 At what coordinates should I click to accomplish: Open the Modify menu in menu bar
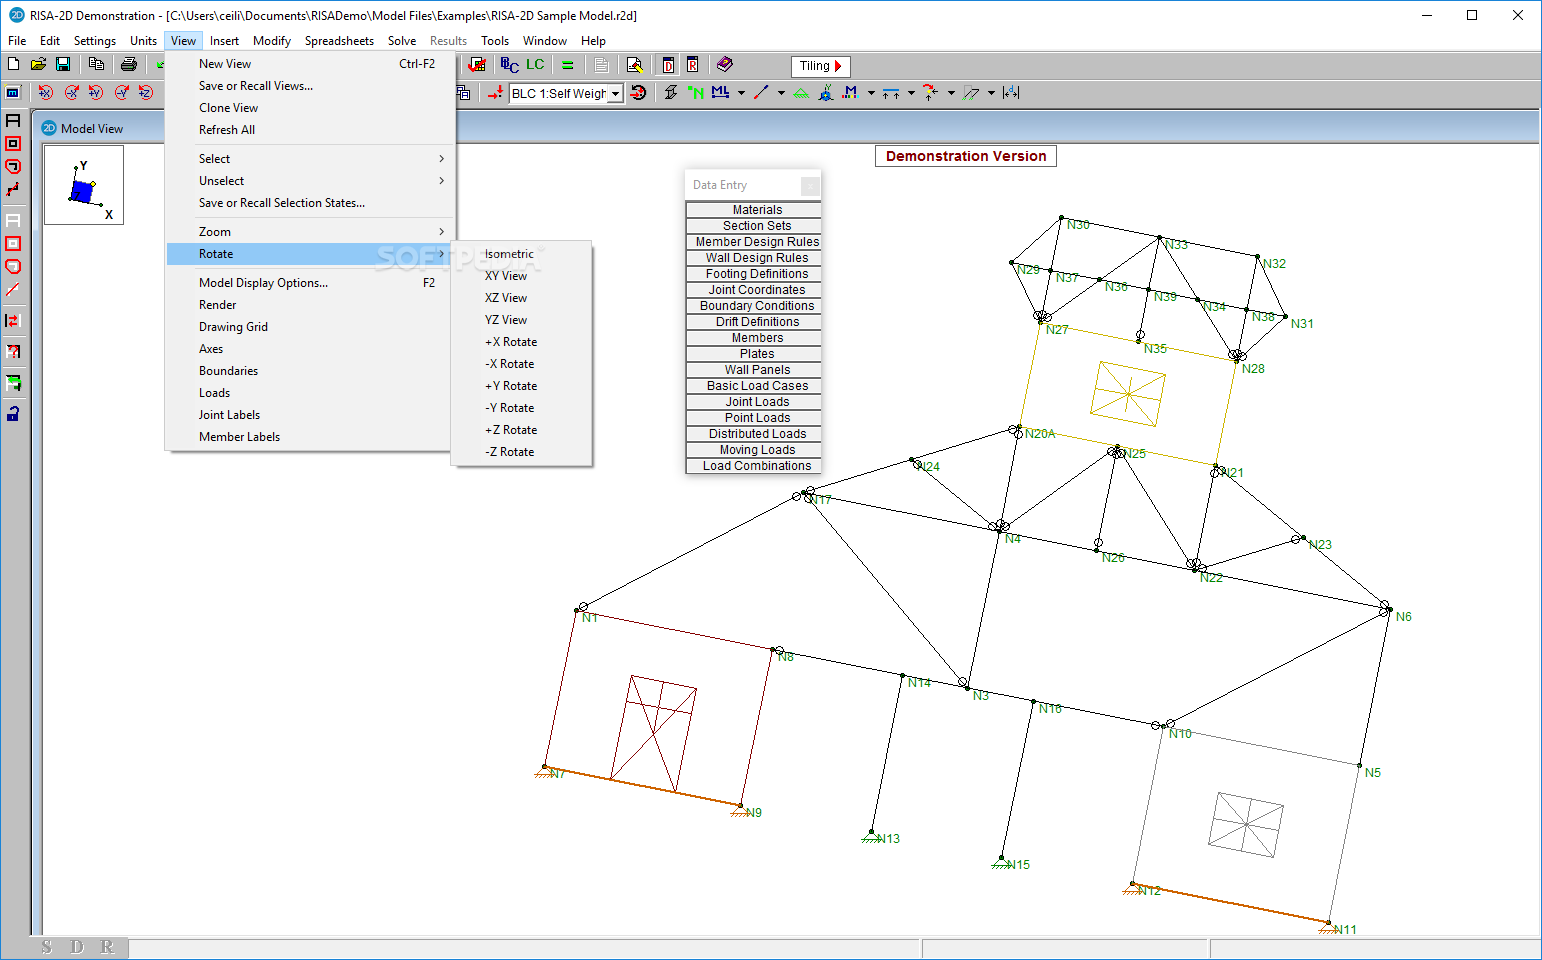(272, 41)
